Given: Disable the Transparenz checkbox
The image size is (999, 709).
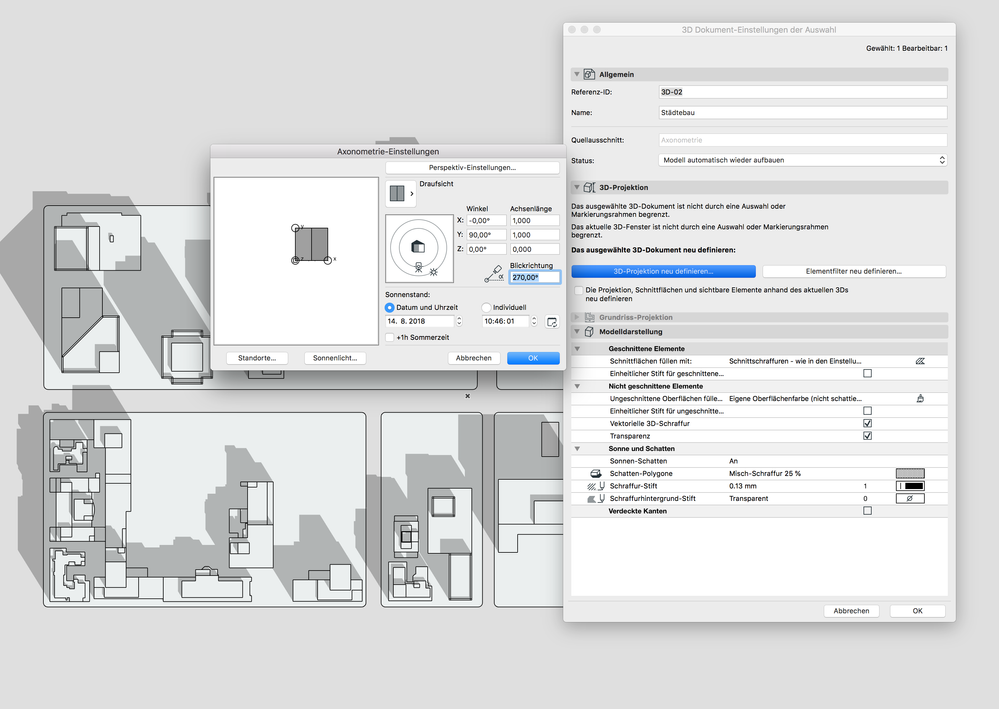Looking at the screenshot, I should click(867, 436).
